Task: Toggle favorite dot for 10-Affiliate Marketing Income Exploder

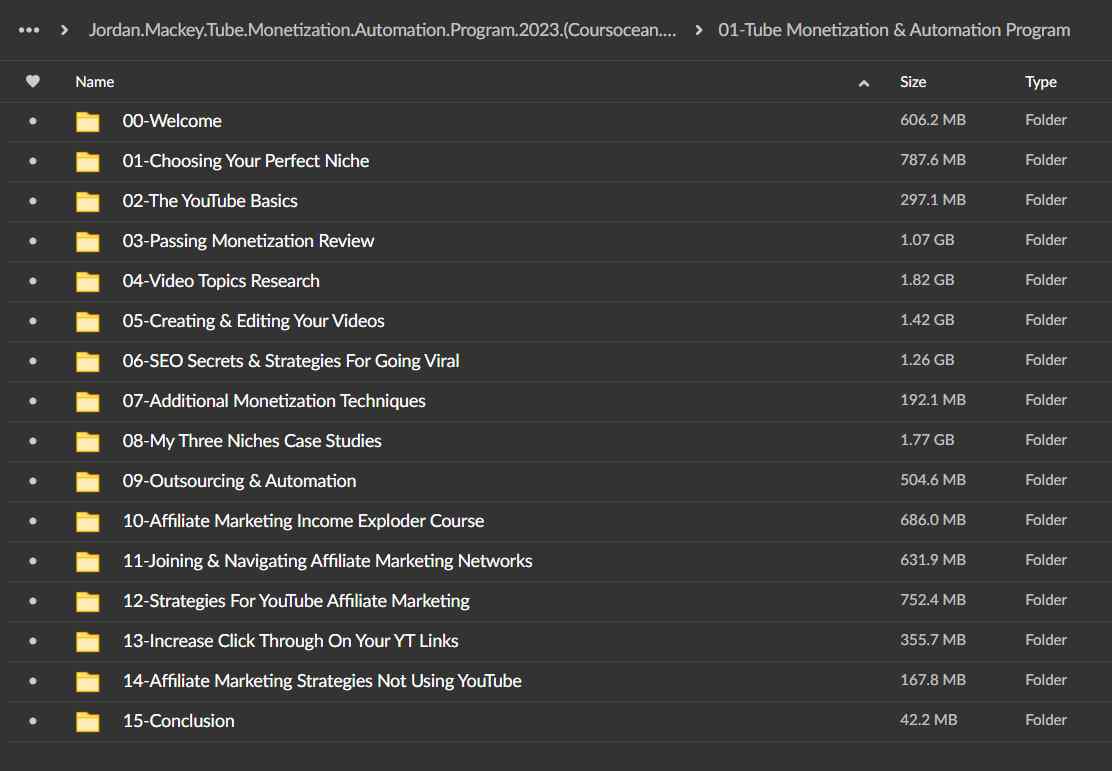Action: [x=33, y=521]
